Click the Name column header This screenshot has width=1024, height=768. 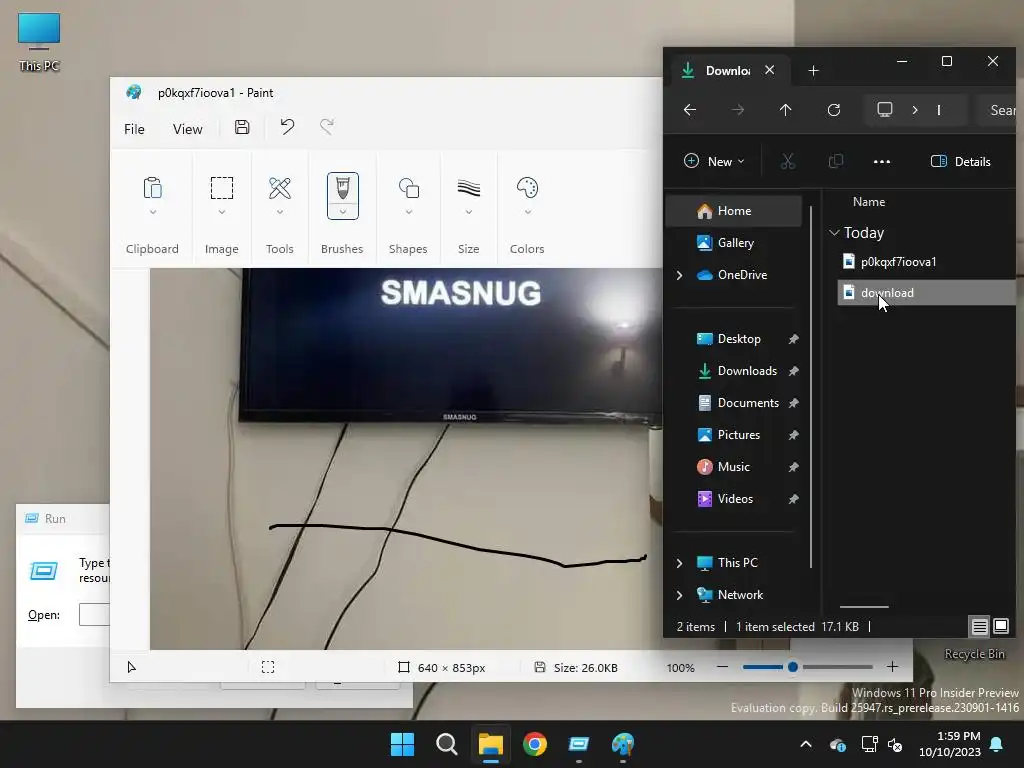[x=869, y=202]
